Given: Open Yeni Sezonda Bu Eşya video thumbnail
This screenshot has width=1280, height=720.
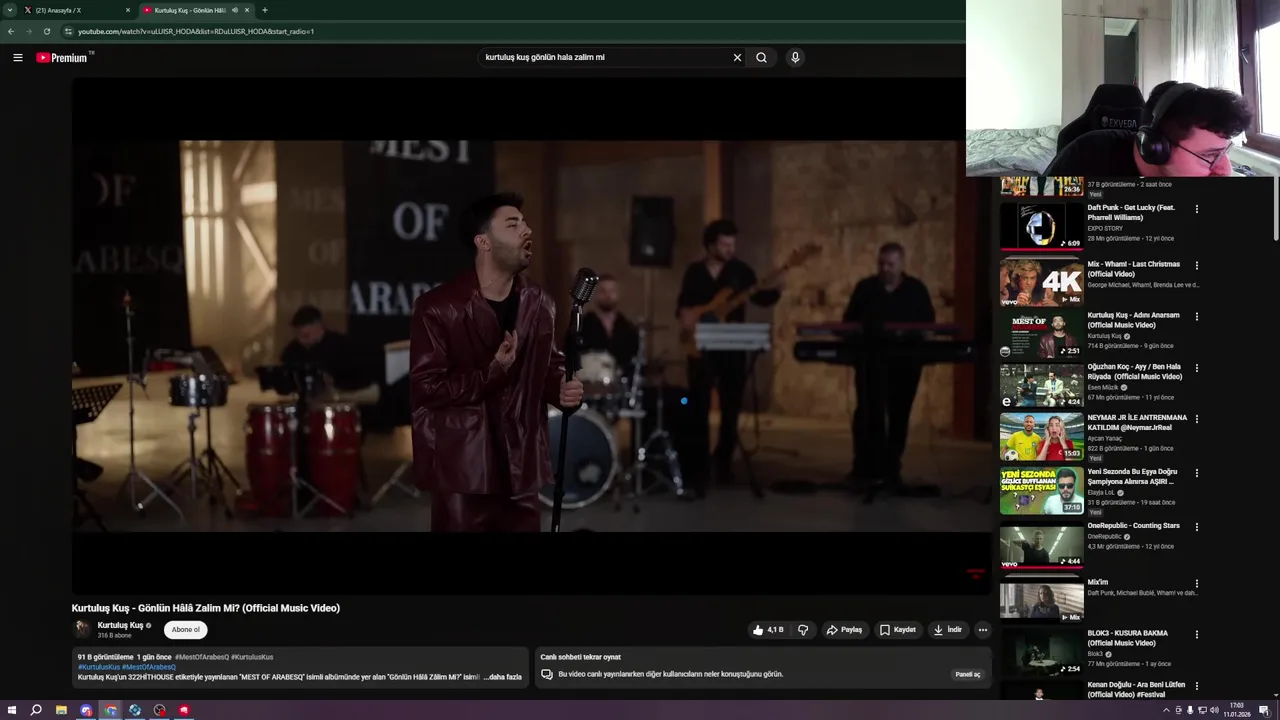Looking at the screenshot, I should pos(1041,490).
